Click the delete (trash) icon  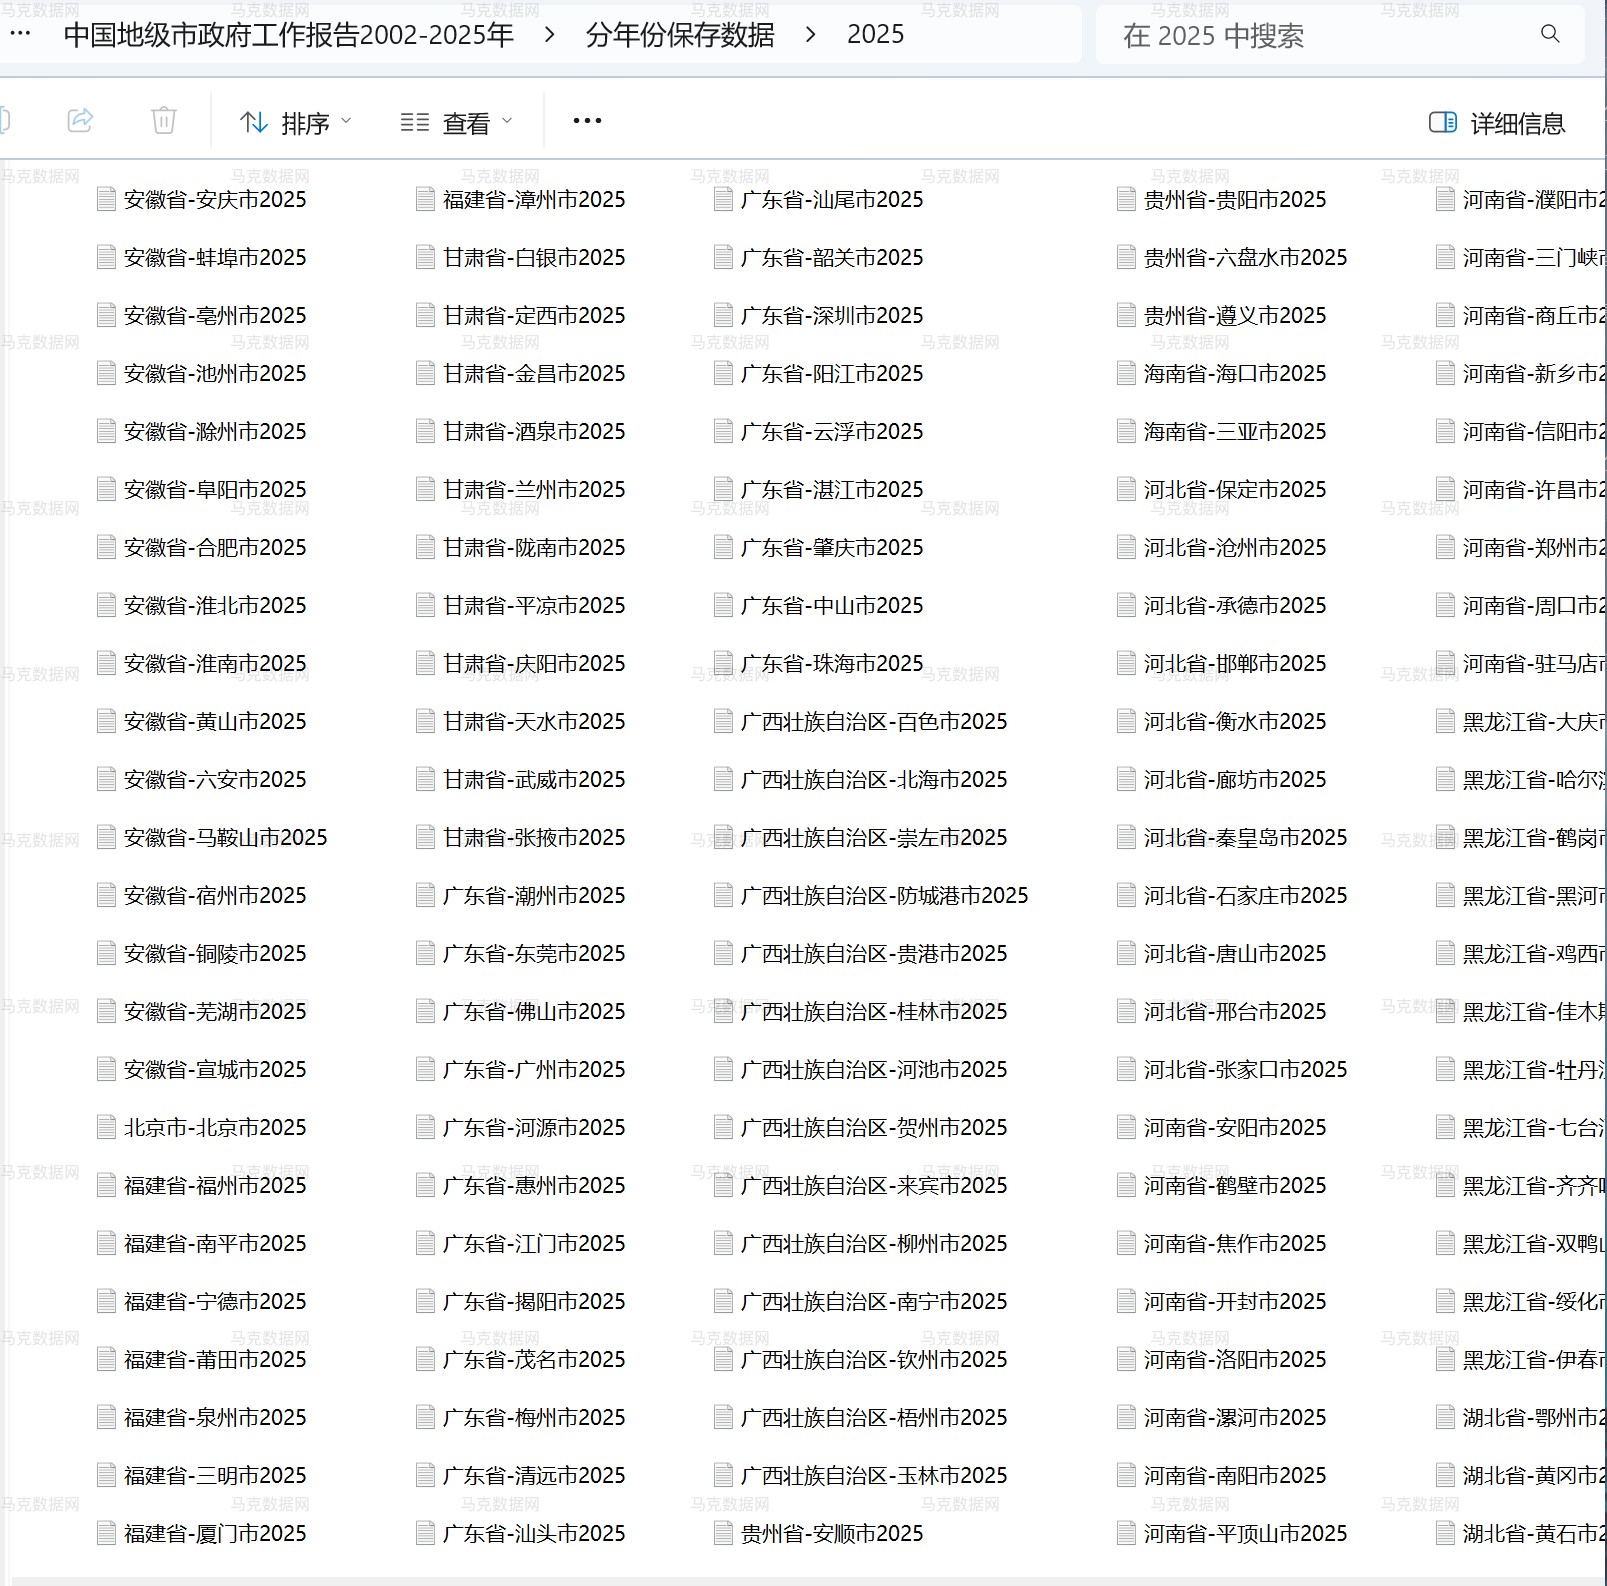point(164,120)
